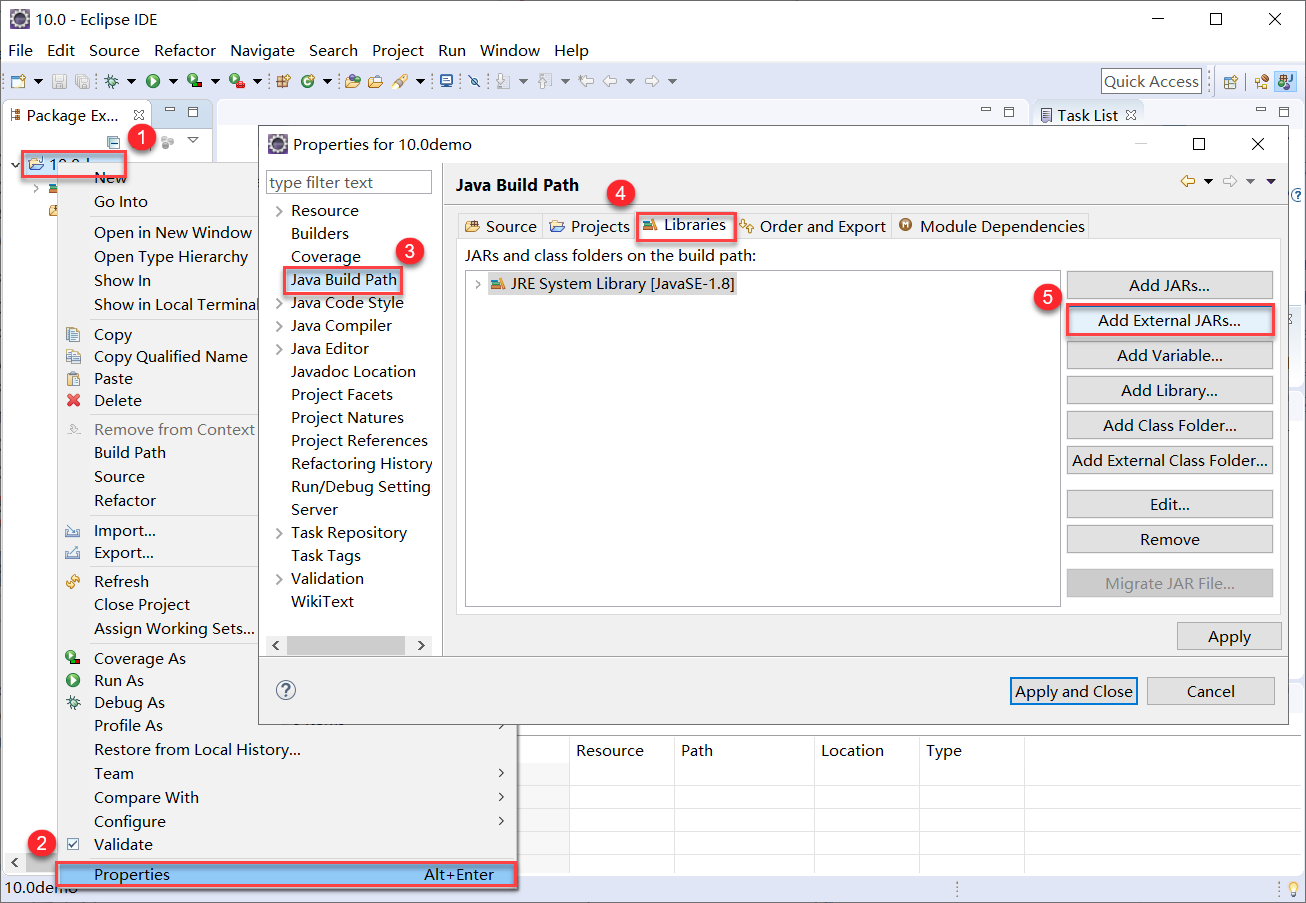Open the Run button dropdown arrow
1306x903 pixels.
(x=172, y=81)
